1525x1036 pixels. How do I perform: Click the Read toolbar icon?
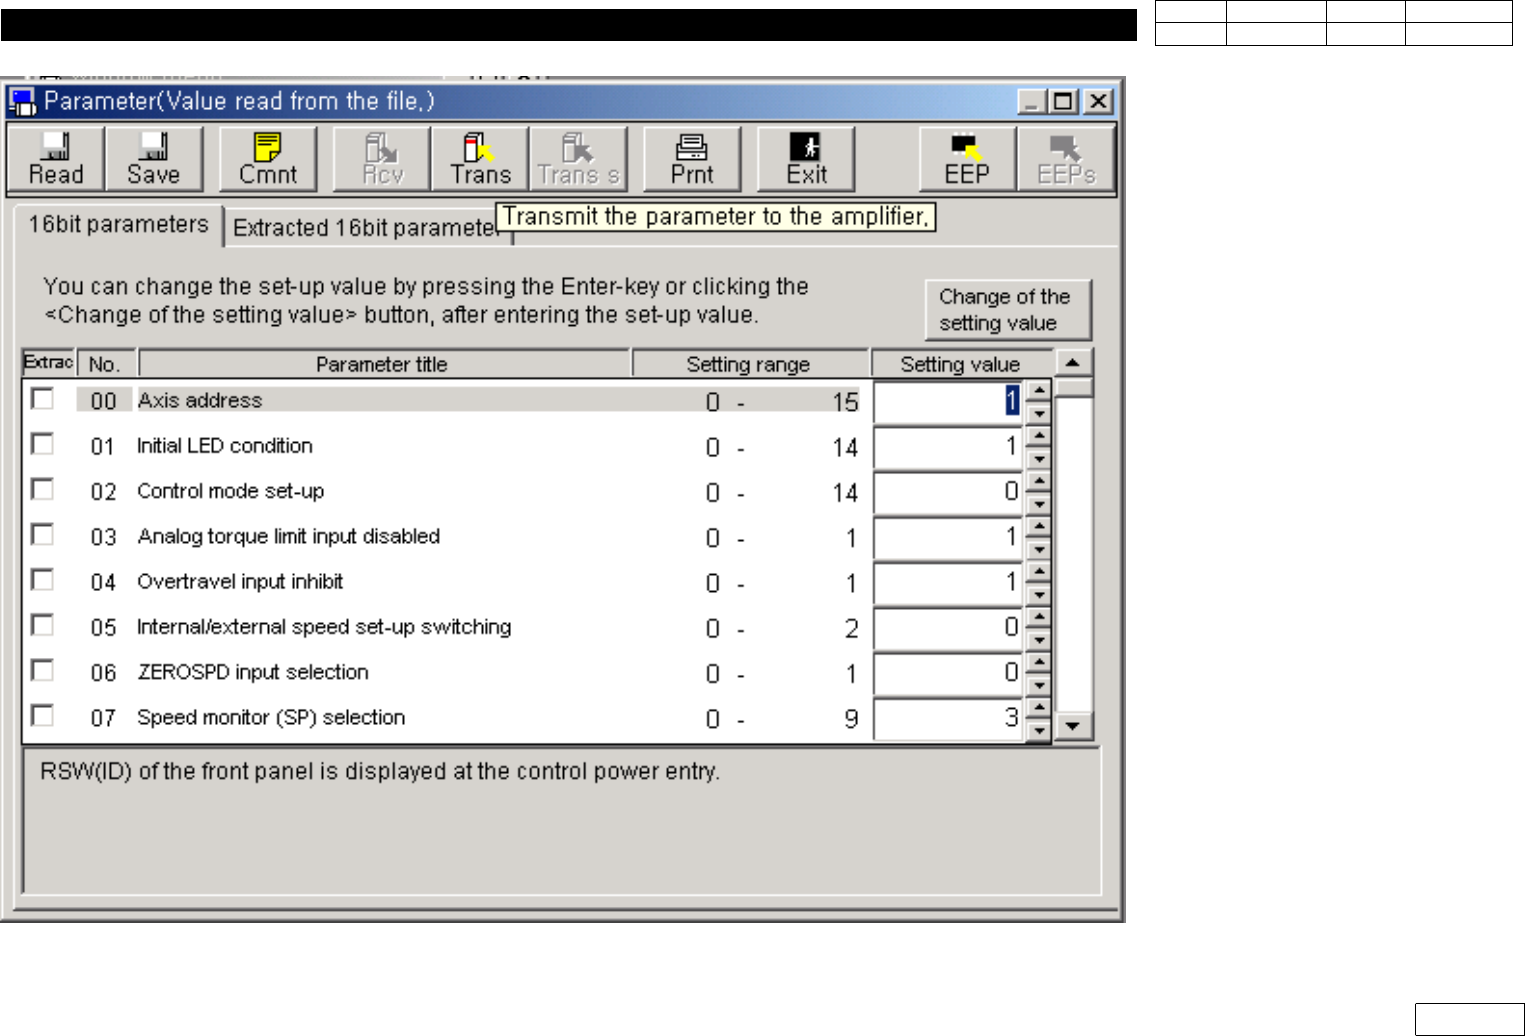(56, 158)
